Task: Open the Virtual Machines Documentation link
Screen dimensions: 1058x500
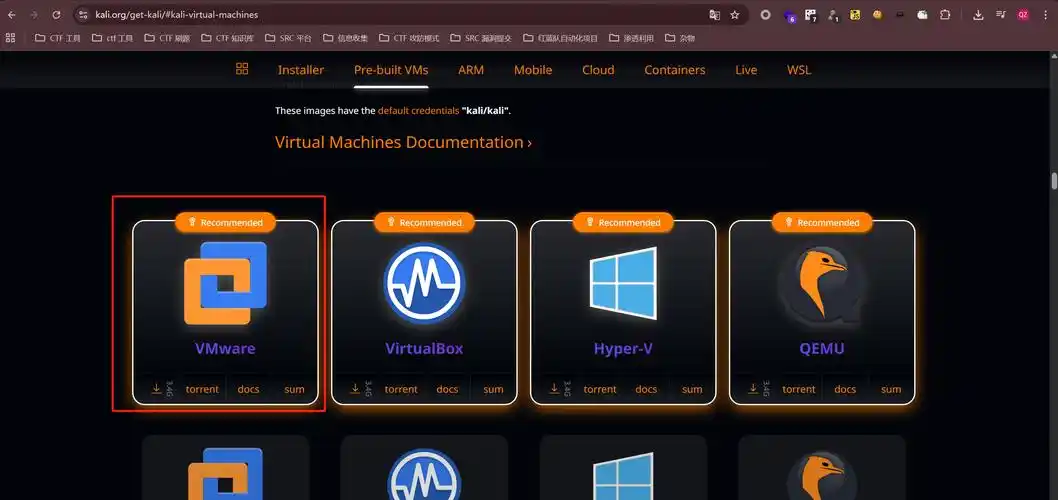Action: 403,142
